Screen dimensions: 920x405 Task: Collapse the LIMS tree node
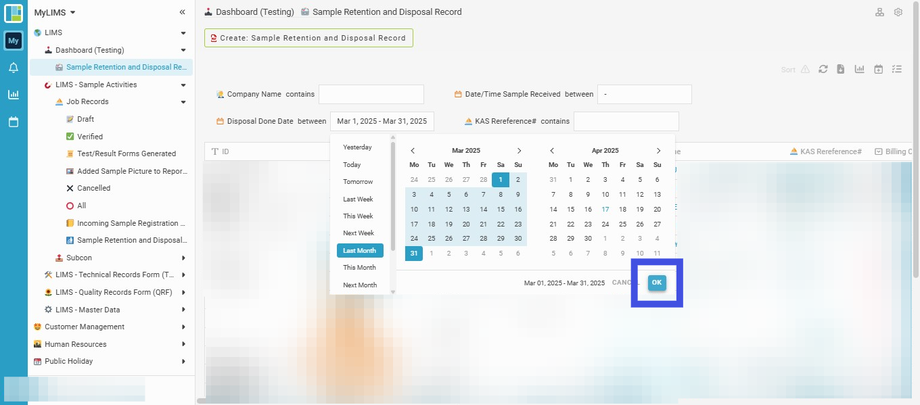[x=183, y=33]
